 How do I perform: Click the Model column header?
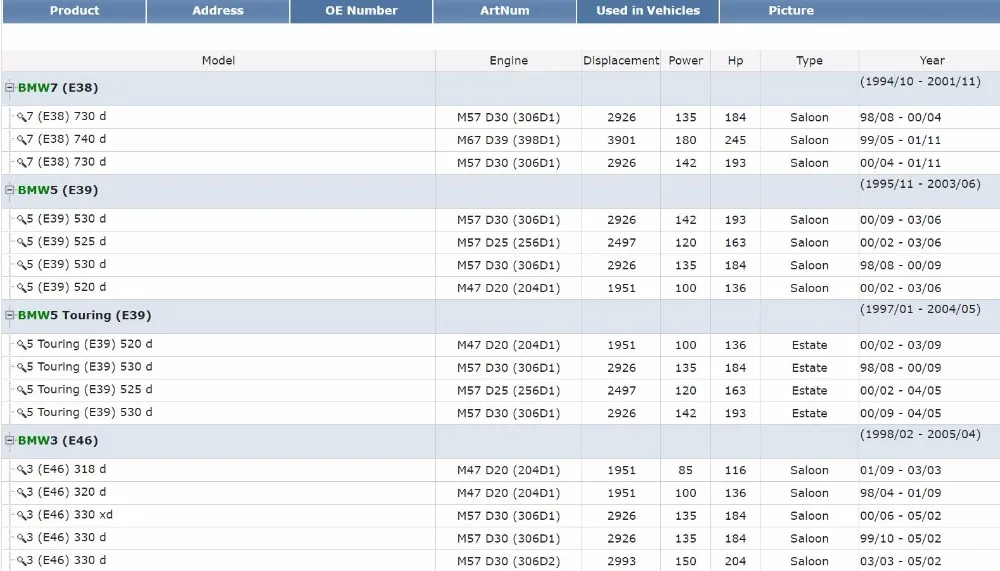point(219,61)
